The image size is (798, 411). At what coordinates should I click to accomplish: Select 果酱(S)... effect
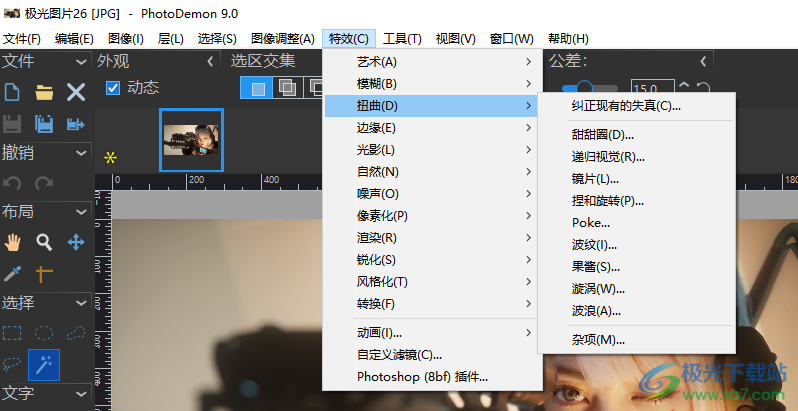coord(636,267)
